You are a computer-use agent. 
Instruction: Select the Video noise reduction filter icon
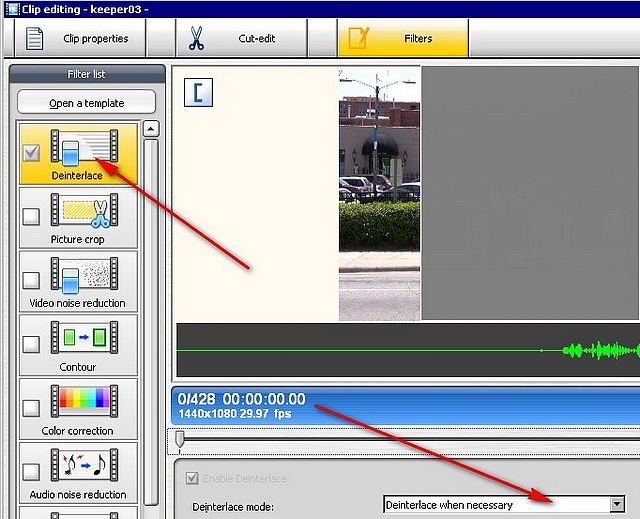pyautogui.click(x=84, y=275)
